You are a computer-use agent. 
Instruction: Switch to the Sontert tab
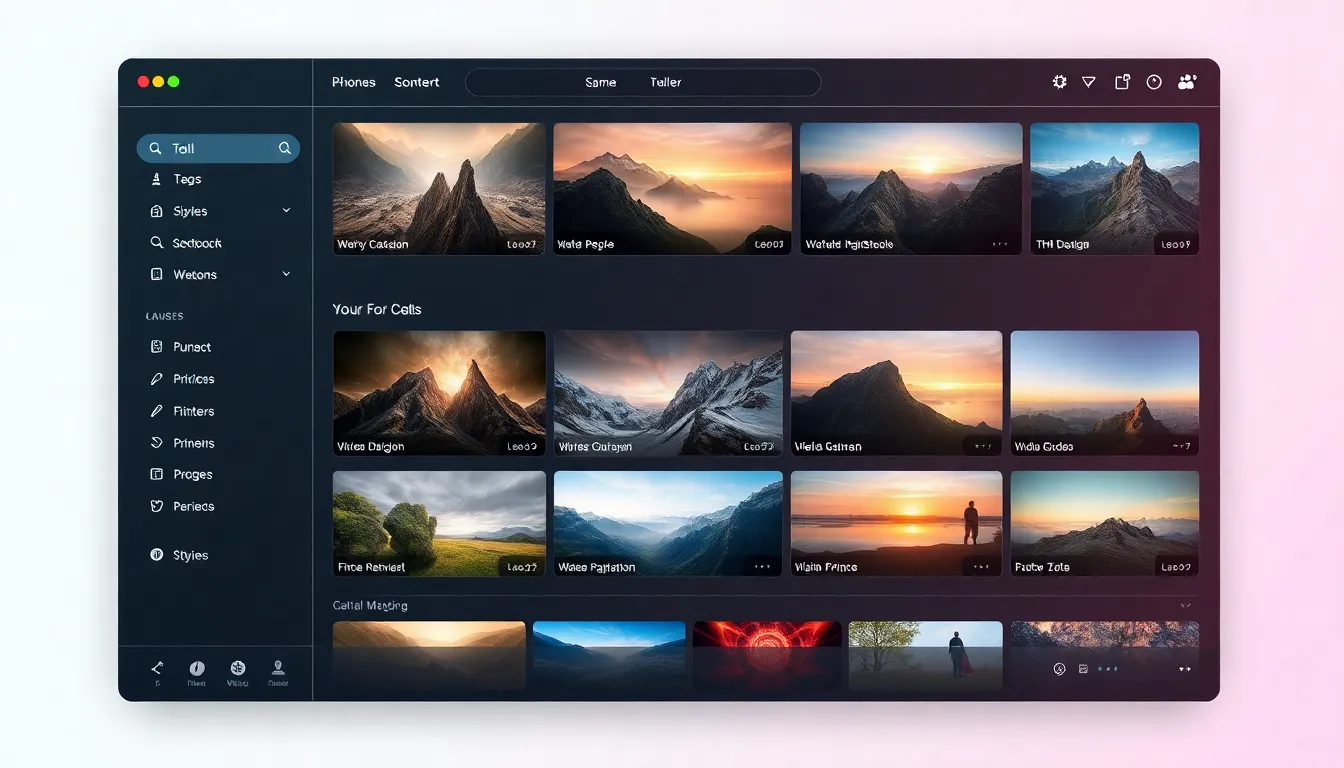[x=416, y=82]
